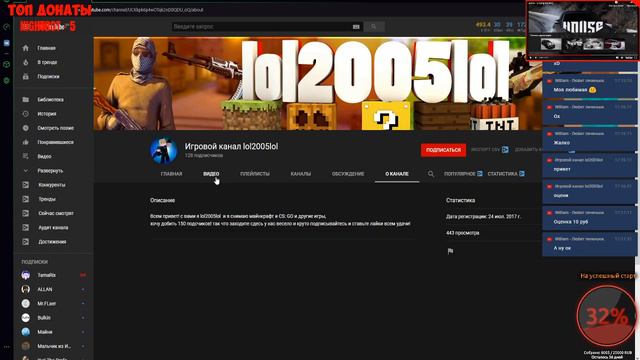640x360 pixels.
Task: Open the СТАТИСТИКА vidIQ tab
Action: (506, 174)
